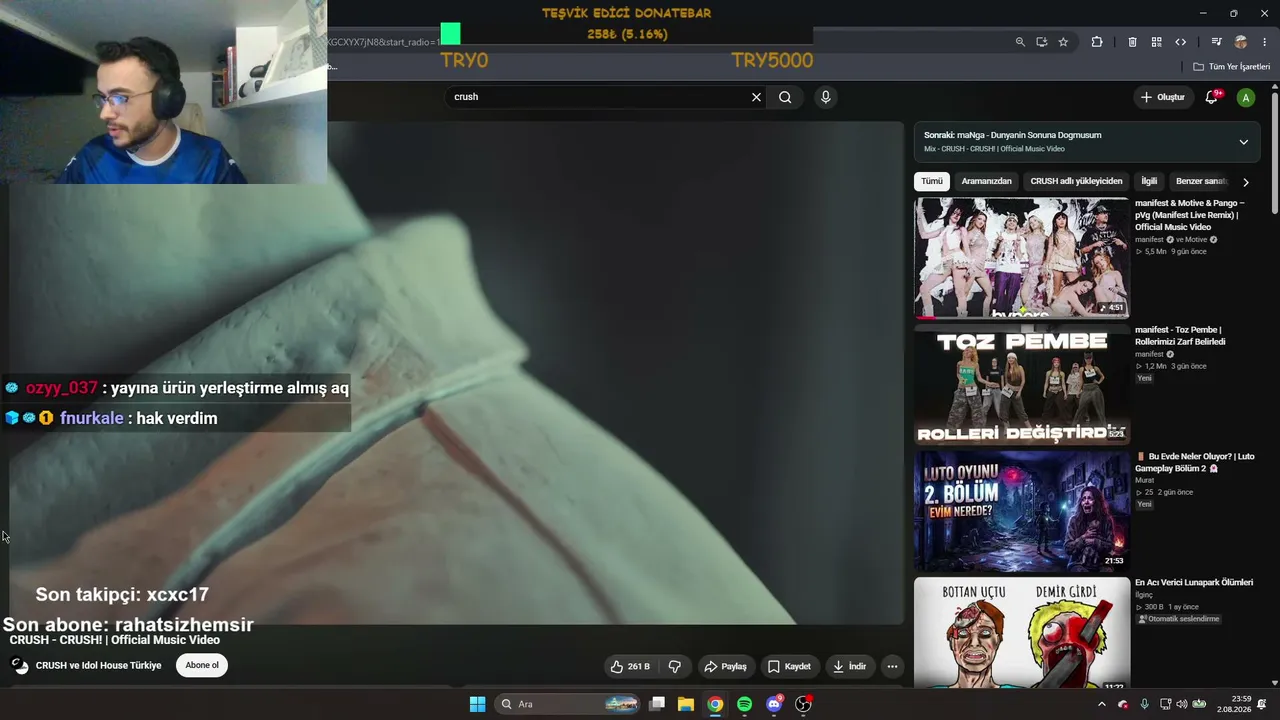
Task: Click the system tray volume icon
Action: pyautogui.click(x=1182, y=704)
